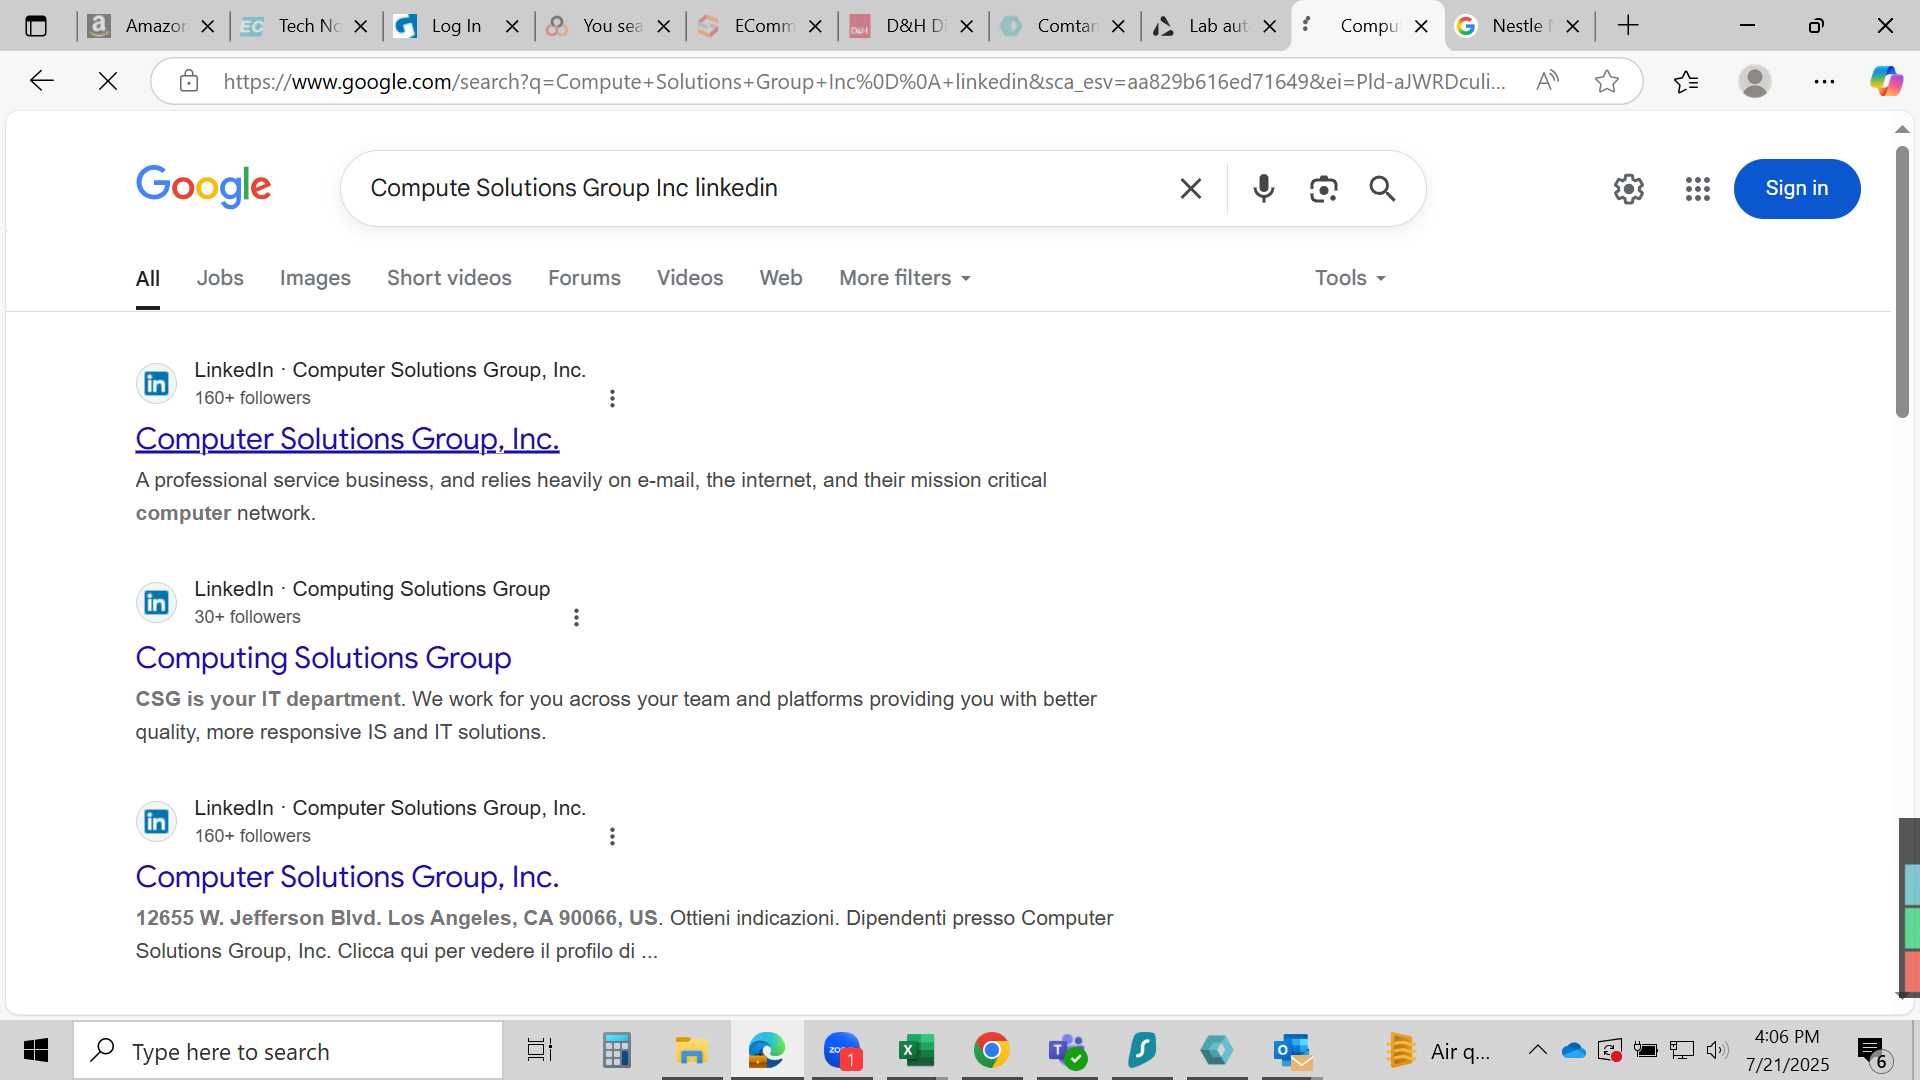Open the notification center
Image resolution: width=1920 pixels, height=1080 pixels.
(x=1871, y=1051)
